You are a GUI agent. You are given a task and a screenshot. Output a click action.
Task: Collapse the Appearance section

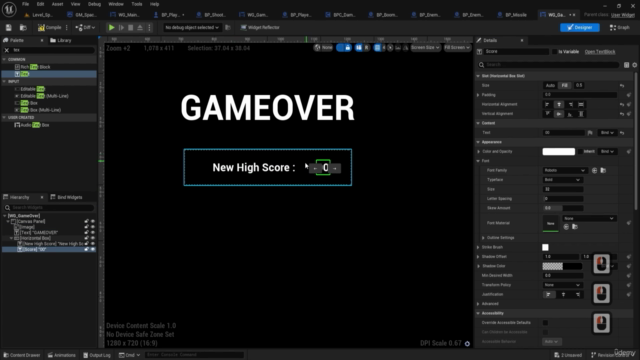pos(478,142)
